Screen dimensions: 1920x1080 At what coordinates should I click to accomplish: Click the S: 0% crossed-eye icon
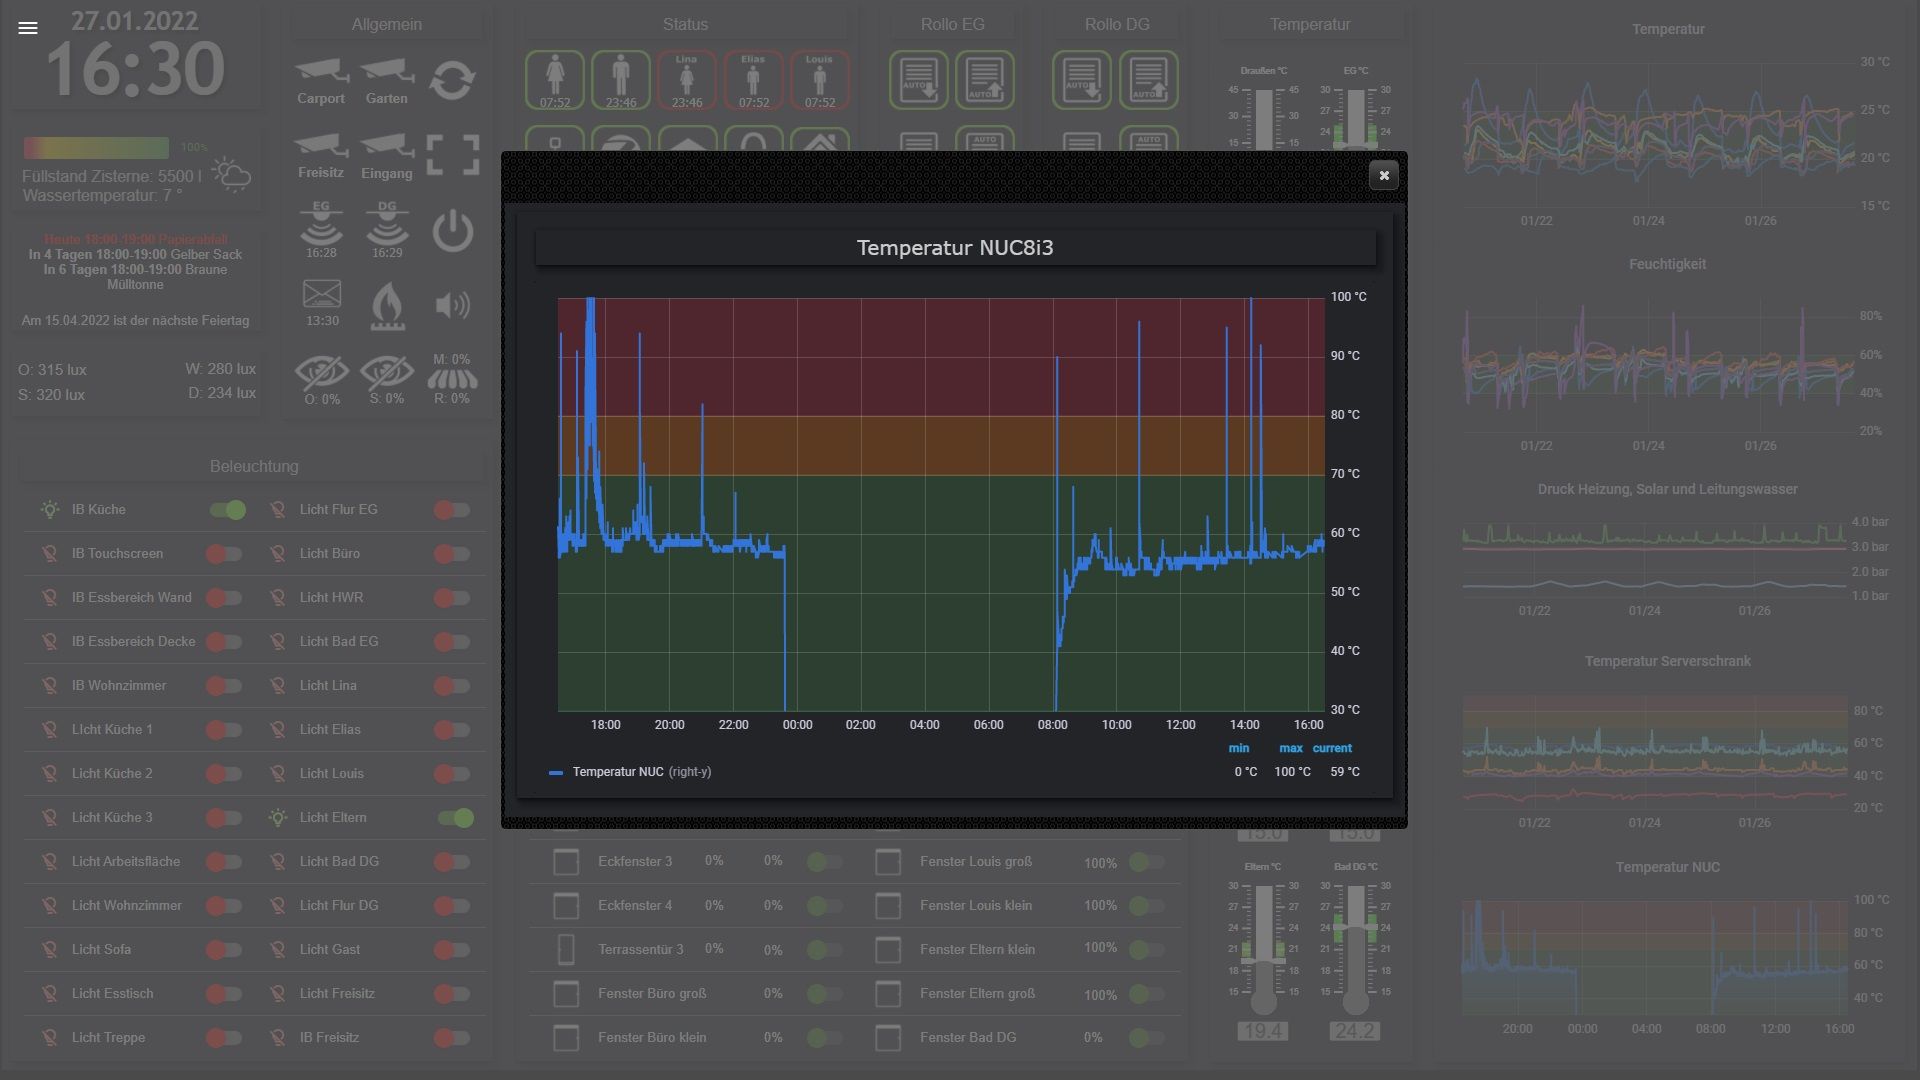(x=387, y=374)
